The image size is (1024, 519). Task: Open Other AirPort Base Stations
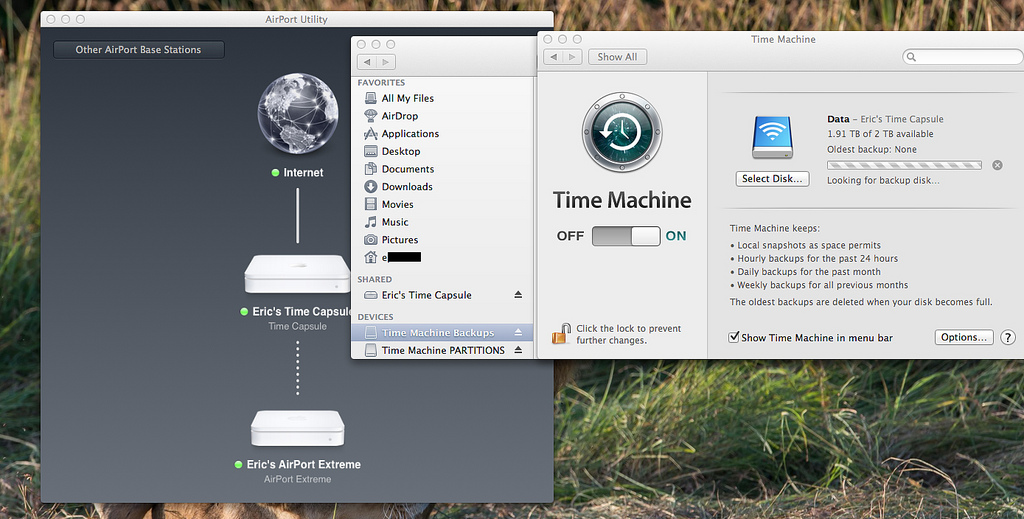pos(138,50)
